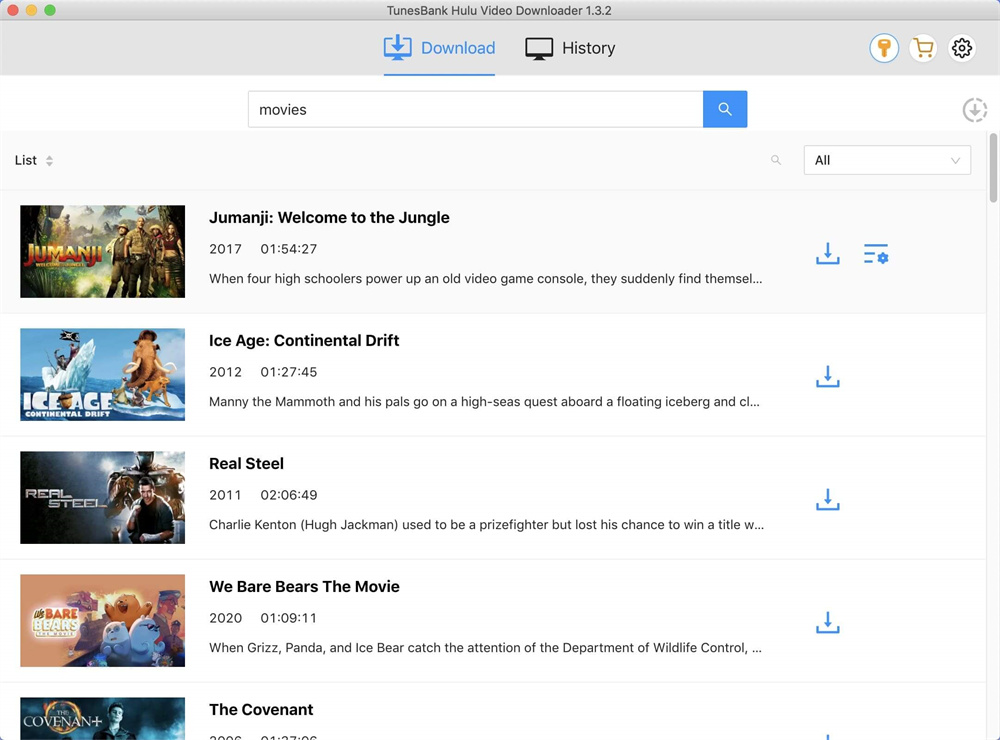Toggle the List sort arrows
Screen dimensions: 1000x740
click(x=49, y=161)
